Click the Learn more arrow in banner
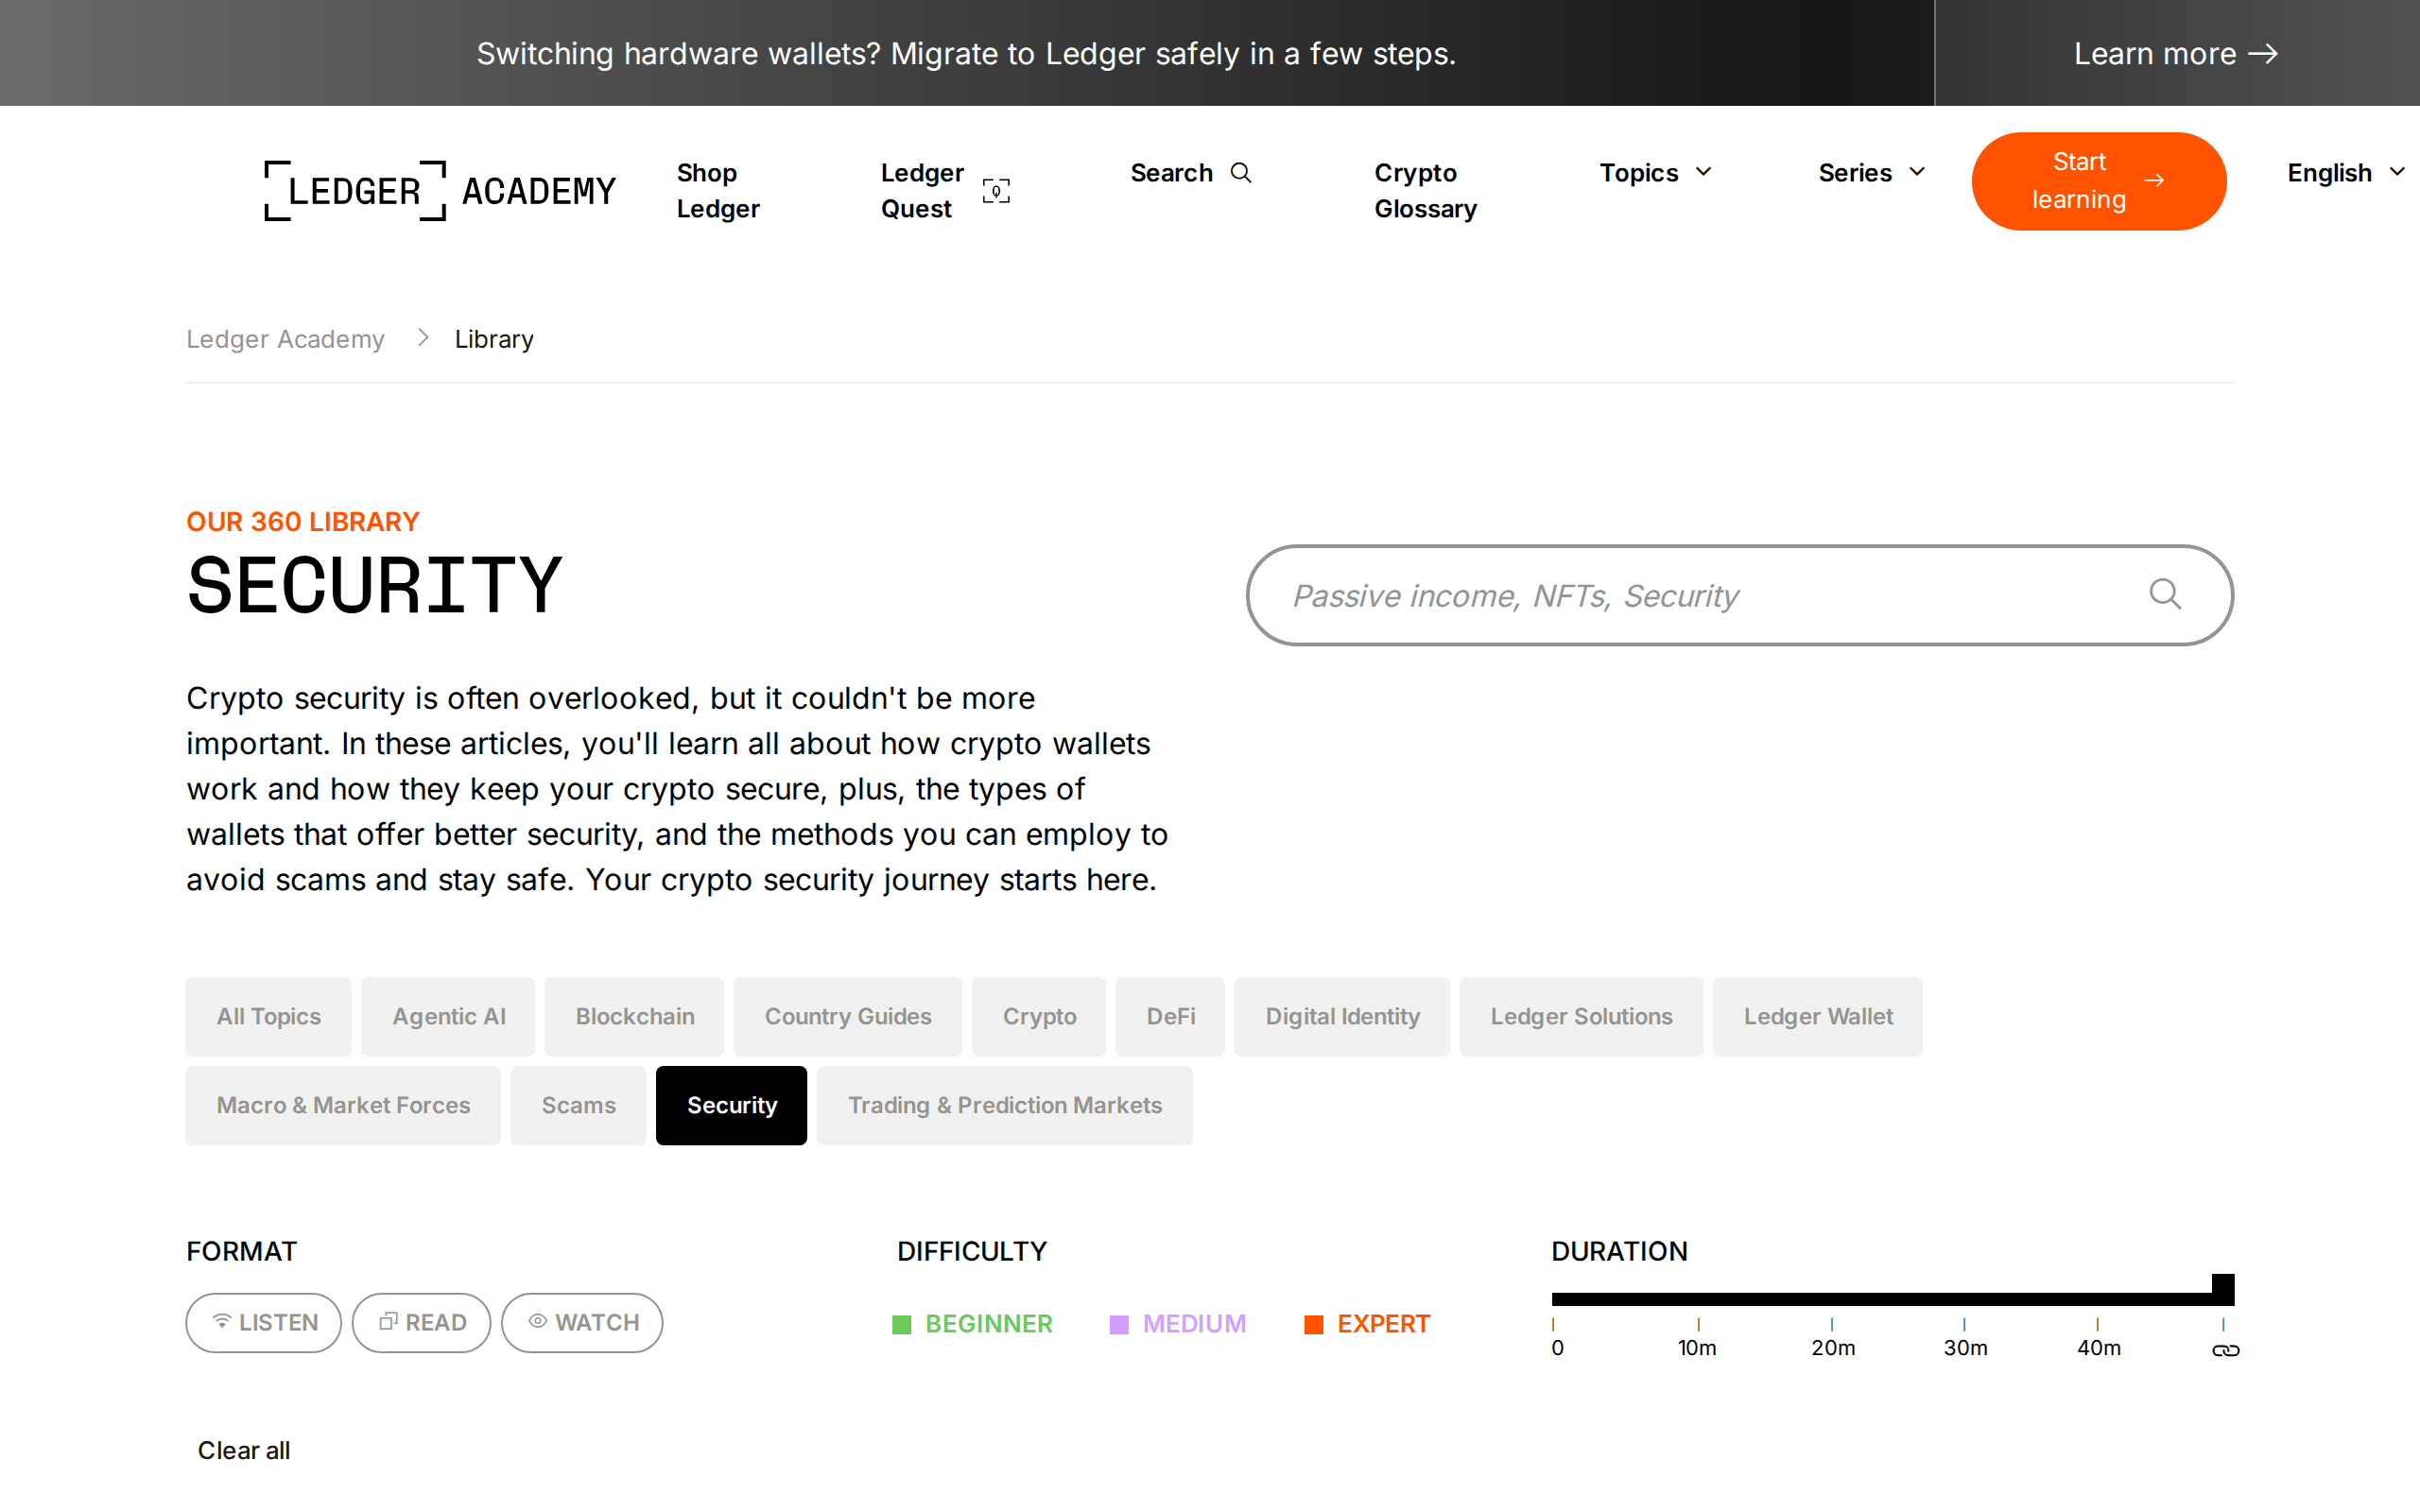 pos(2263,54)
